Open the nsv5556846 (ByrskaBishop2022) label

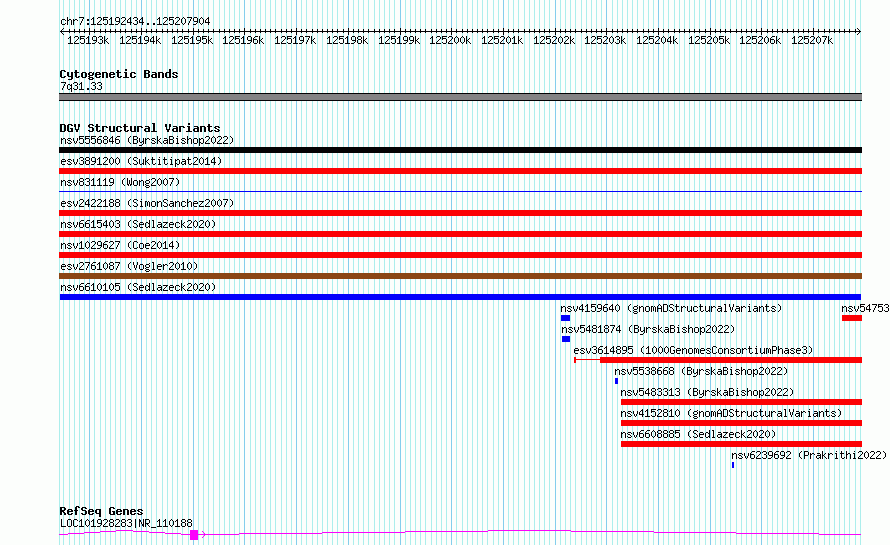(x=147, y=140)
